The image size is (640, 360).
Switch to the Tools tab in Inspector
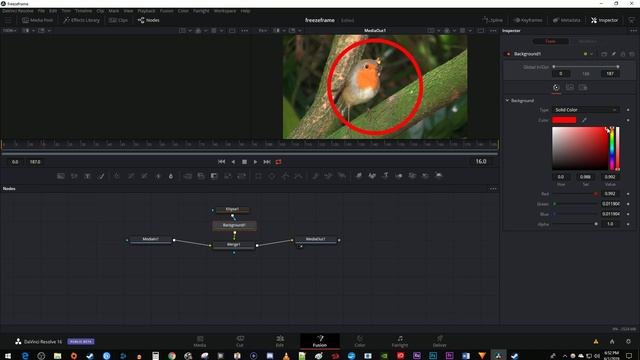551,41
